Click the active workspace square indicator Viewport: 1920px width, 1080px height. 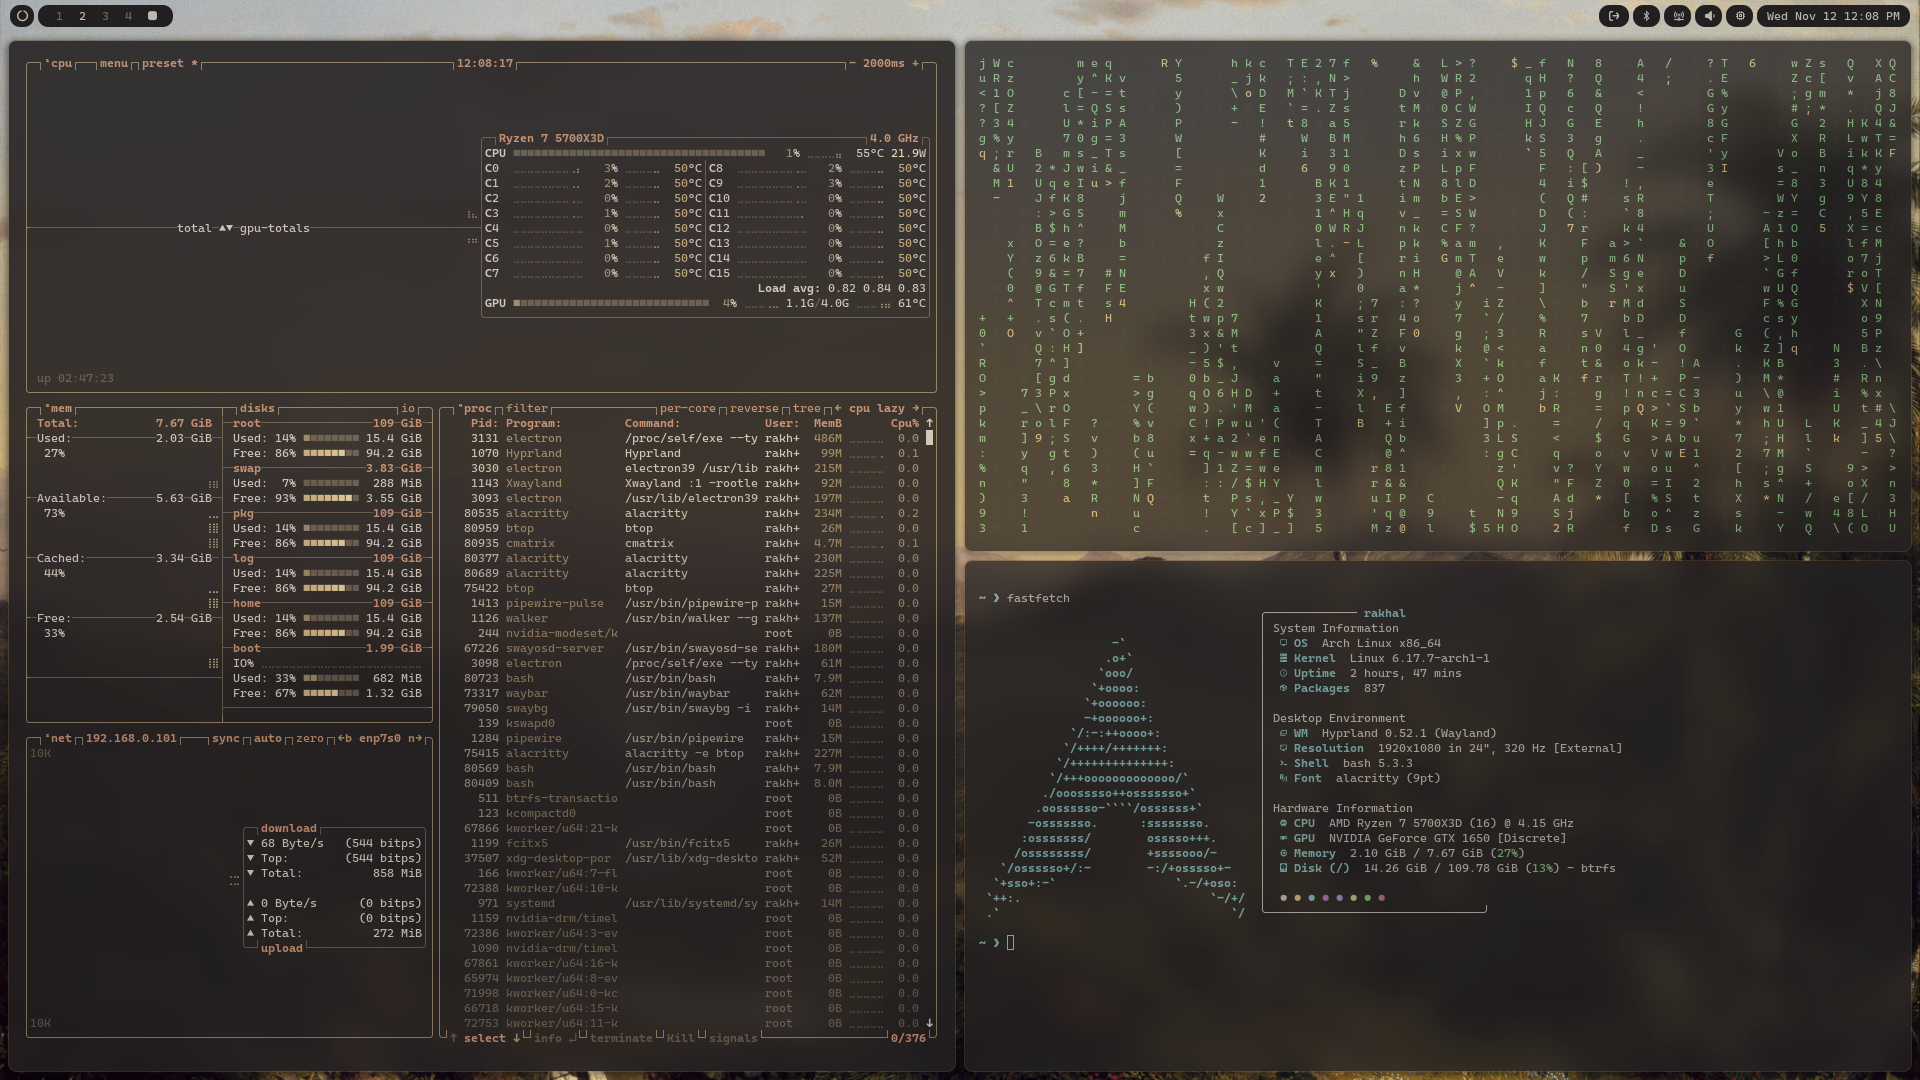(152, 16)
